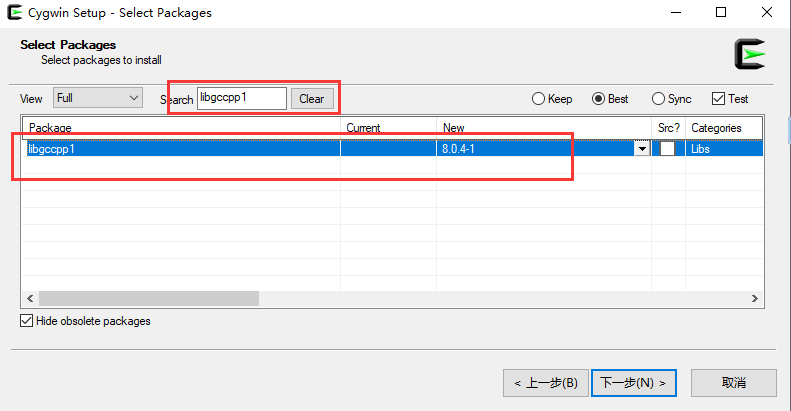The image size is (791, 411).
Task: Click the 上一步(B) back button
Action: 545,383
